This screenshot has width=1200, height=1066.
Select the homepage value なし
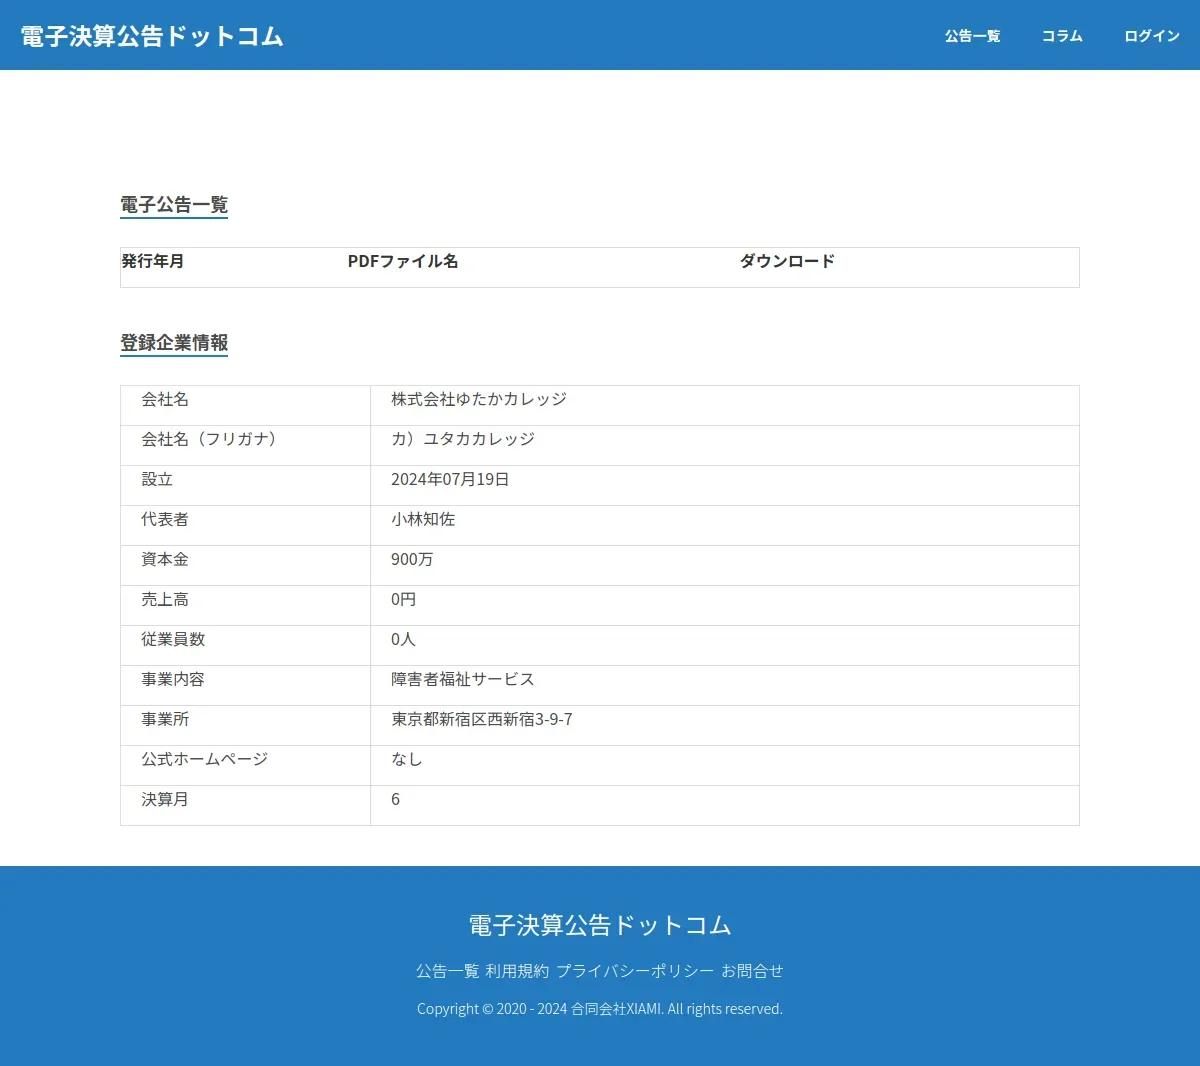407,759
